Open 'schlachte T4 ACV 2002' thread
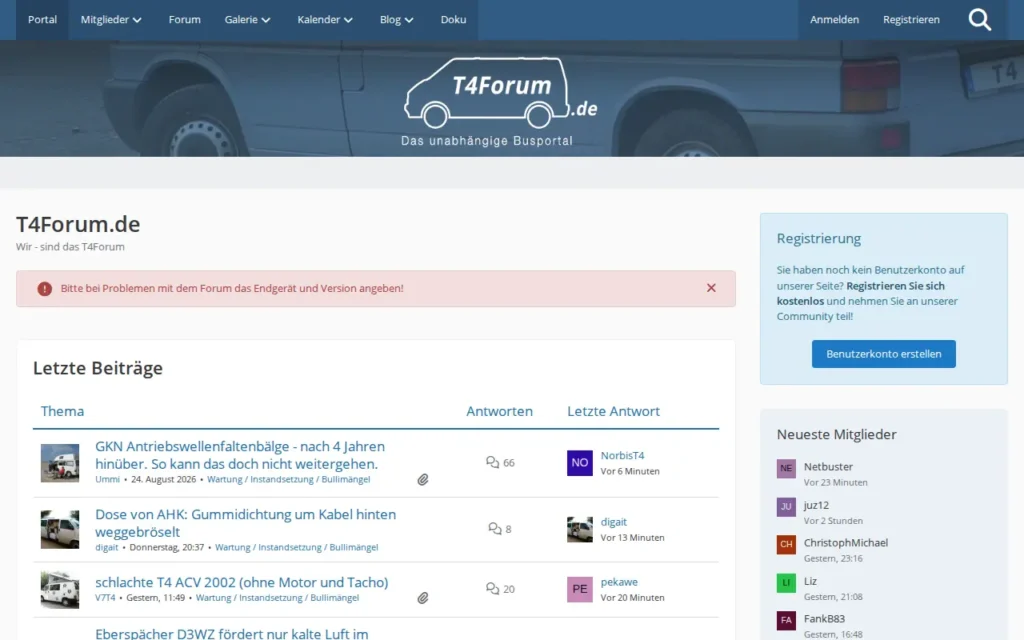Screen dimensions: 1024x640 242,582
